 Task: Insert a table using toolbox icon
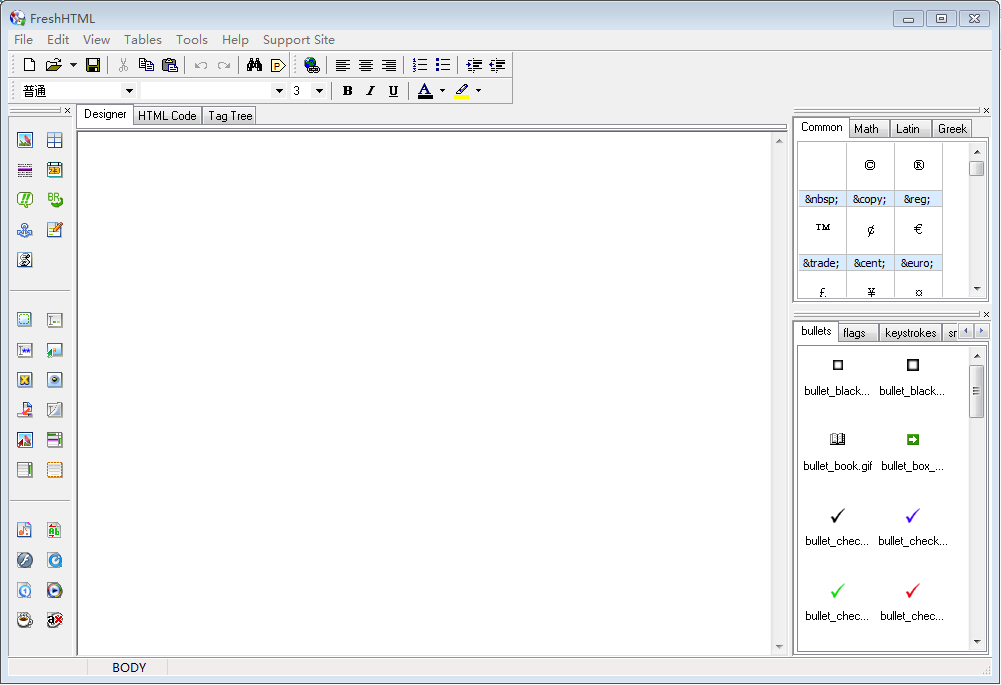pos(55,140)
